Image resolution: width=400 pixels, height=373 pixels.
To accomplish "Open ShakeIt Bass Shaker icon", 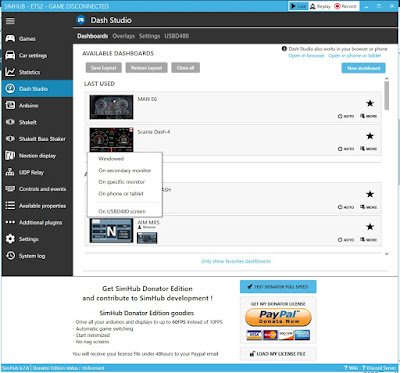I will pyautogui.click(x=10, y=139).
